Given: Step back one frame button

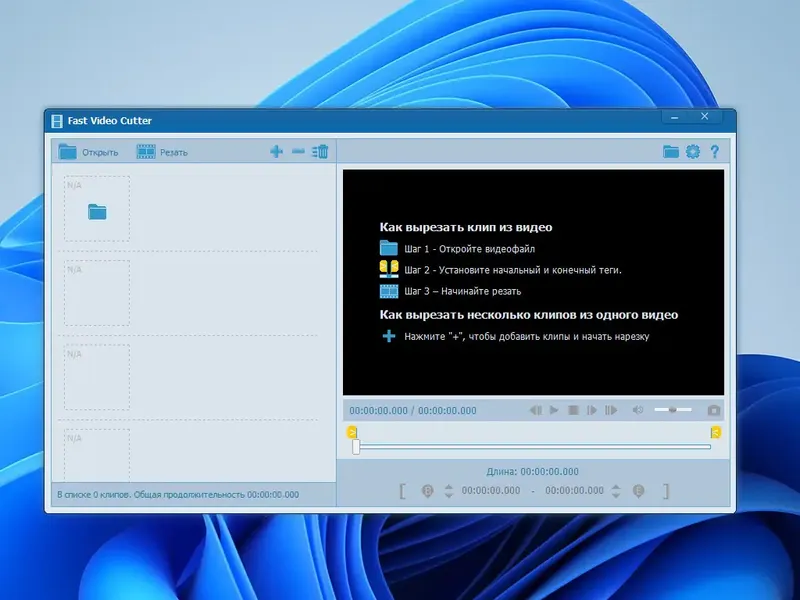Looking at the screenshot, I should [535, 410].
